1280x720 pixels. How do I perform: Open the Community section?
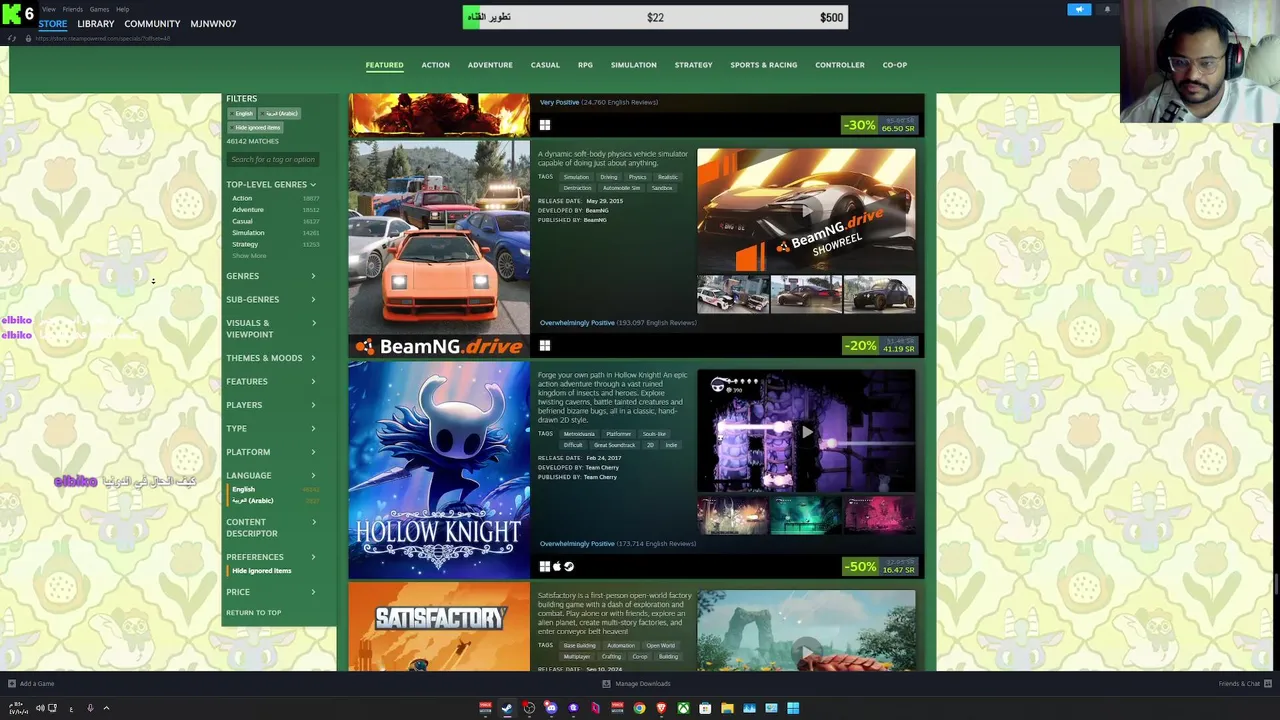[x=152, y=24]
